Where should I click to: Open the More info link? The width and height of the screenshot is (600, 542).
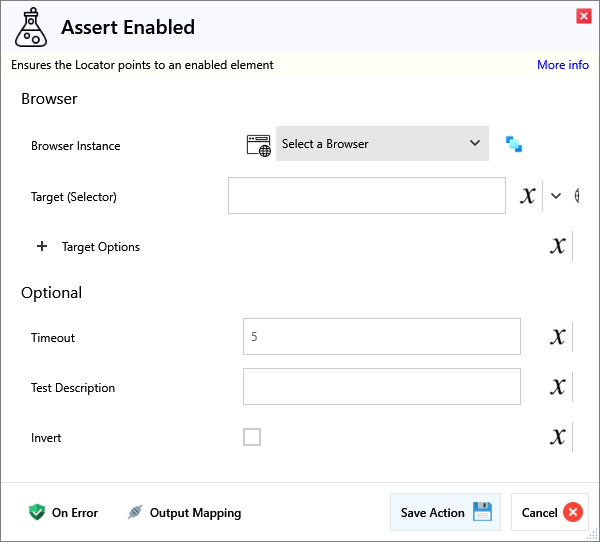562,65
